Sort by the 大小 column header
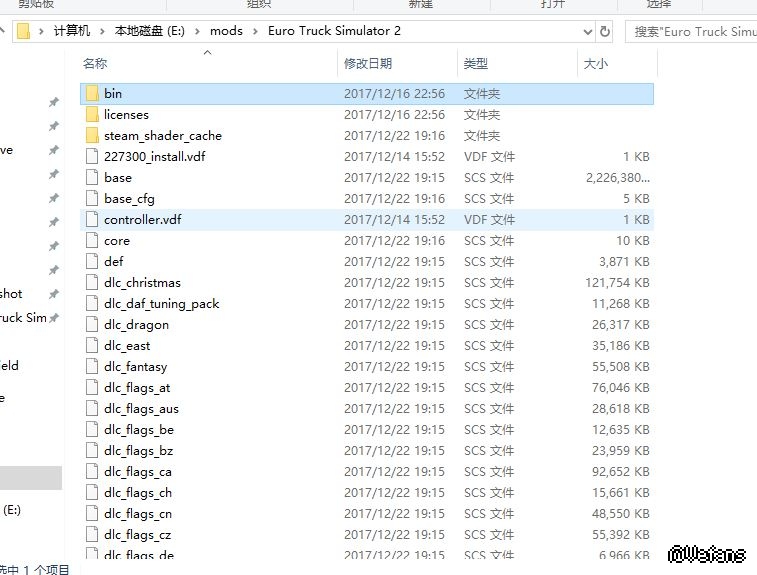The image size is (757, 575). pos(595,64)
